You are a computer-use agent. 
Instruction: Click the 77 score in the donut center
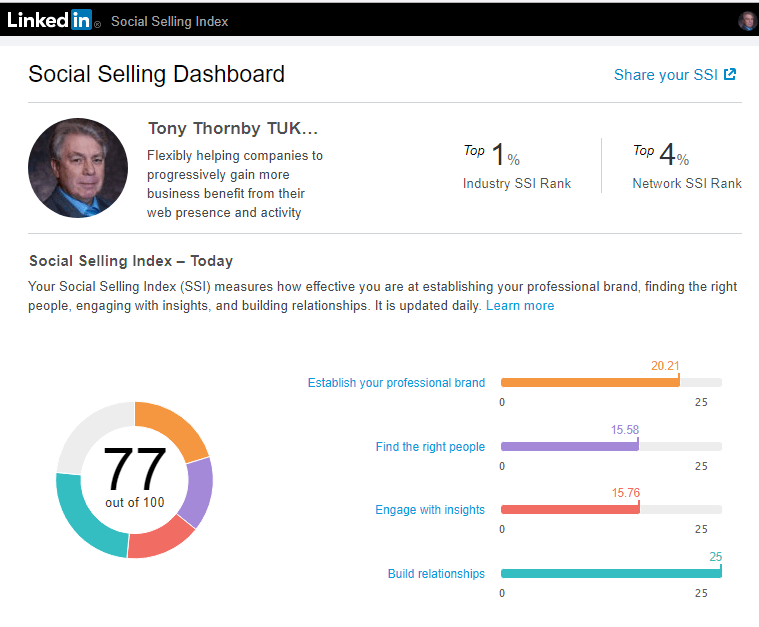pyautogui.click(x=134, y=469)
